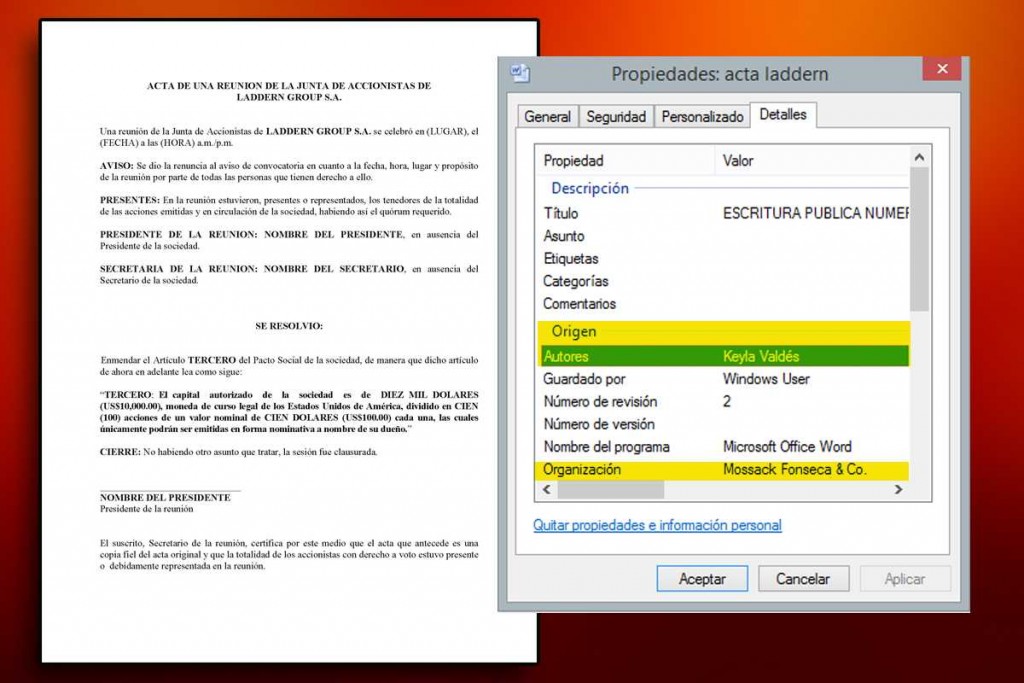Click the horizontal scrollbar thumb

pos(610,490)
